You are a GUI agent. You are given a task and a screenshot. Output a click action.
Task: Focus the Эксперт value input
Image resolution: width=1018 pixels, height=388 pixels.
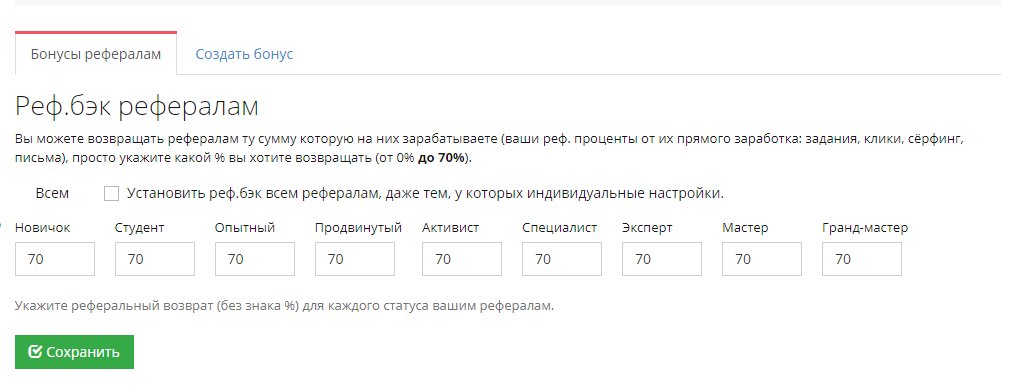[x=662, y=259]
